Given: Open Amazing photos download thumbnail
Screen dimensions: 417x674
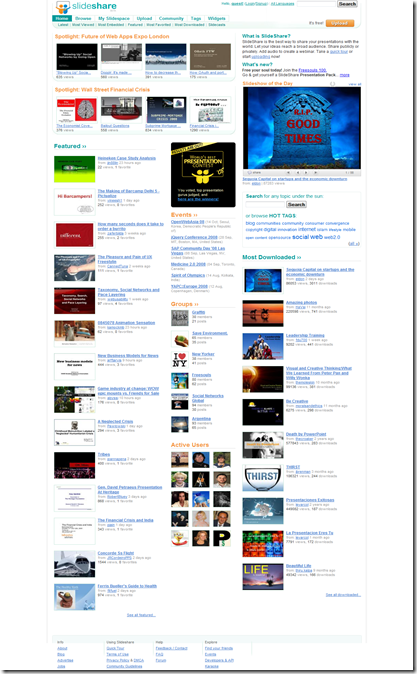Looking at the screenshot, I should tap(263, 313).
